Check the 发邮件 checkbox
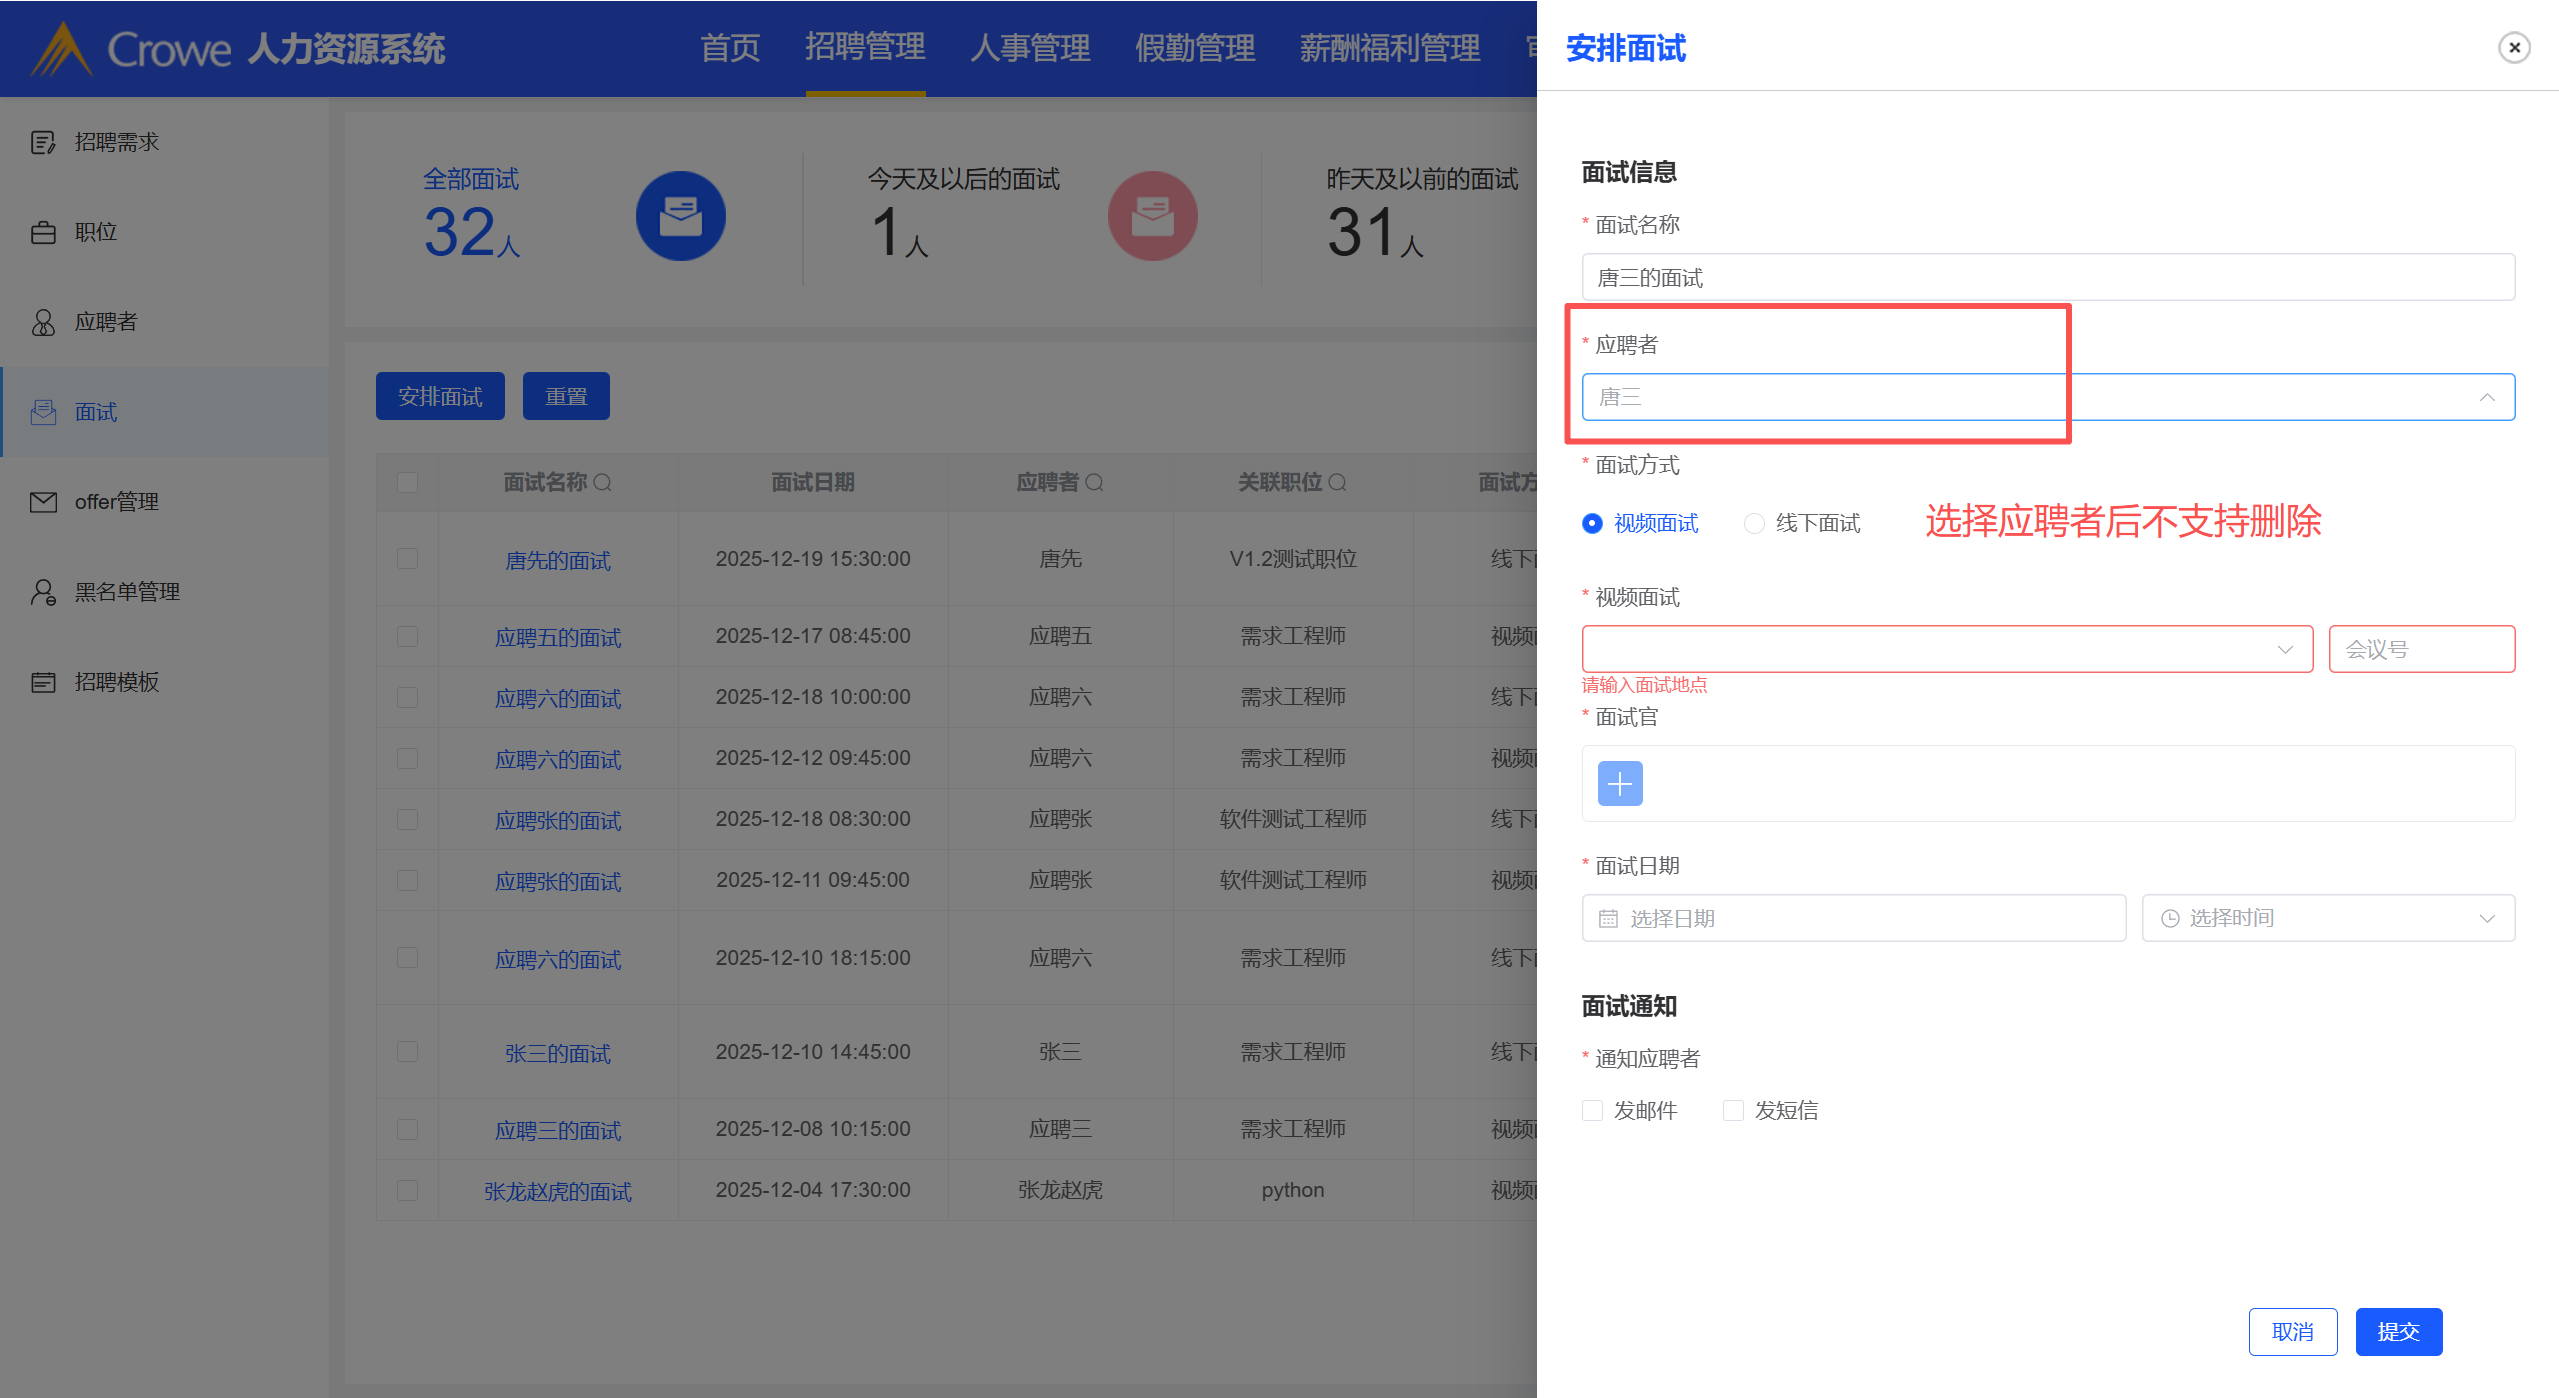This screenshot has height=1398, width=2559. click(1592, 1110)
